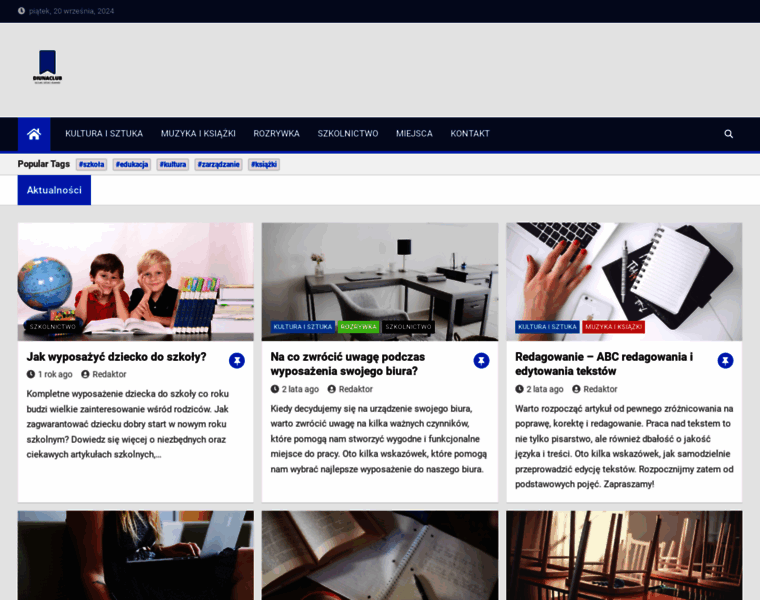This screenshot has width=760, height=600.
Task: Open the search magnifier icon
Action: click(x=728, y=134)
